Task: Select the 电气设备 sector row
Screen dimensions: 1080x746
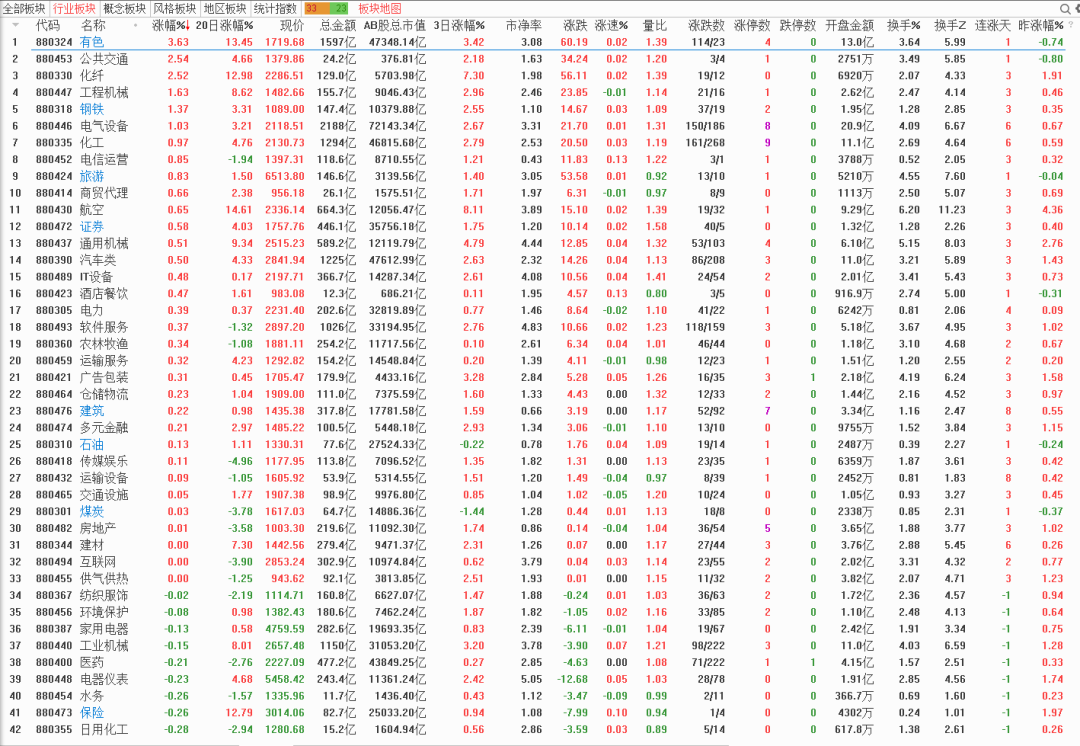Action: click(x=540, y=126)
